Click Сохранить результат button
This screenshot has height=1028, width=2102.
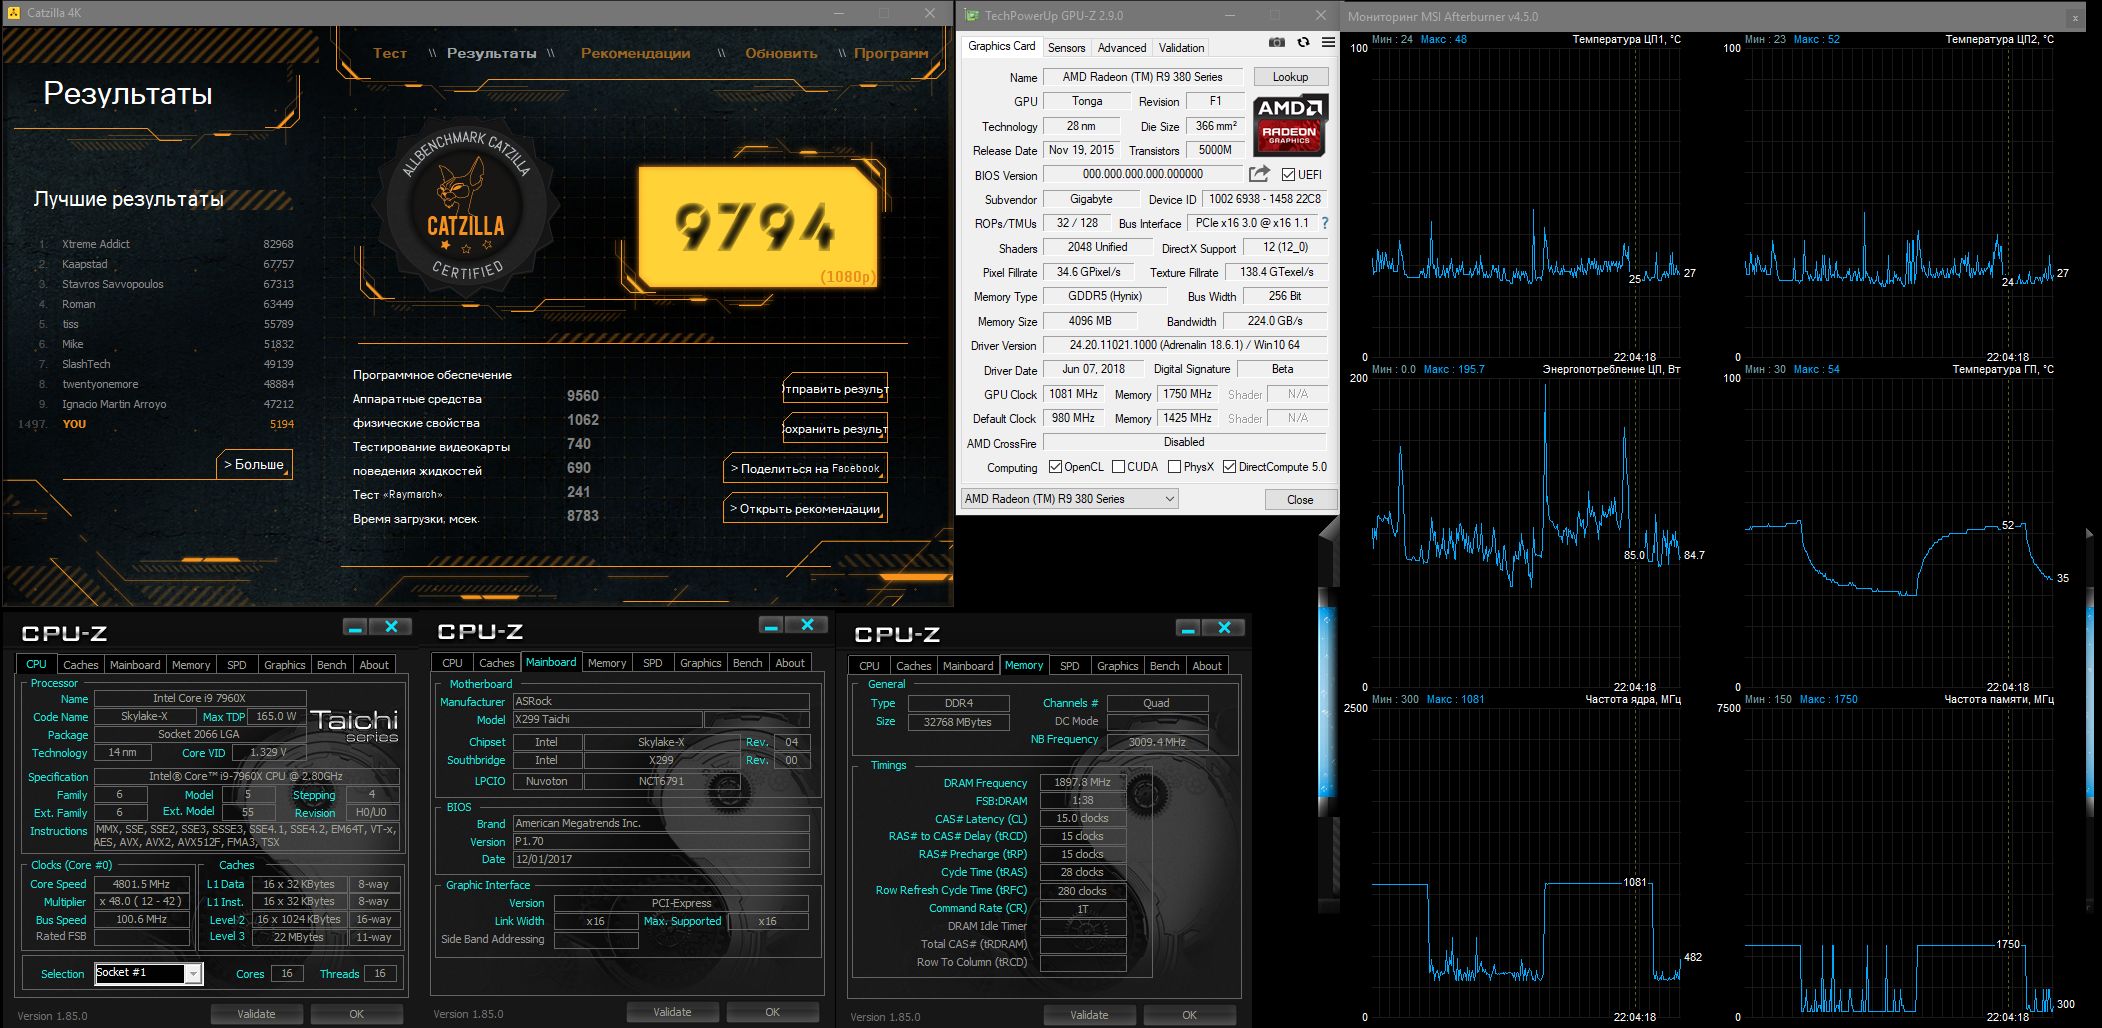pos(835,429)
